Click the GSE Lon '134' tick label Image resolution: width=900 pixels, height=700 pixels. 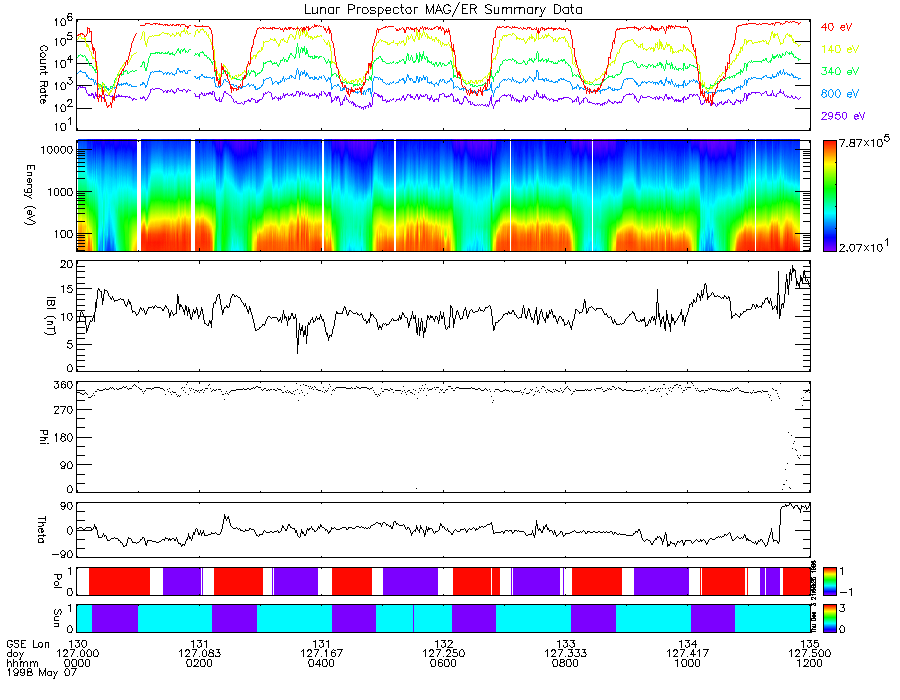click(688, 644)
